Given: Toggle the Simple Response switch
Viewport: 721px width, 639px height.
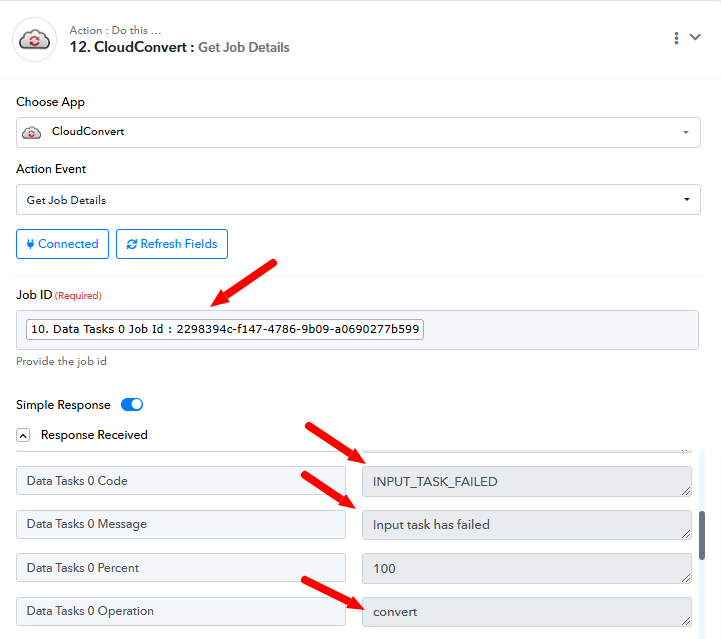Looking at the screenshot, I should click(x=132, y=405).
